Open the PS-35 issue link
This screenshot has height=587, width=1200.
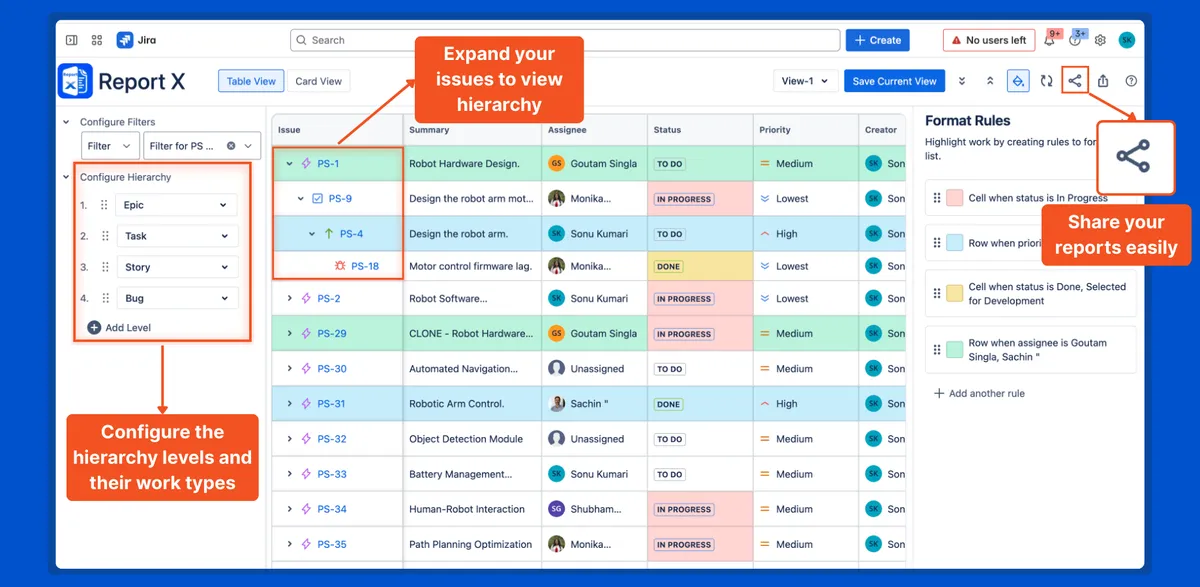pyautogui.click(x=332, y=545)
